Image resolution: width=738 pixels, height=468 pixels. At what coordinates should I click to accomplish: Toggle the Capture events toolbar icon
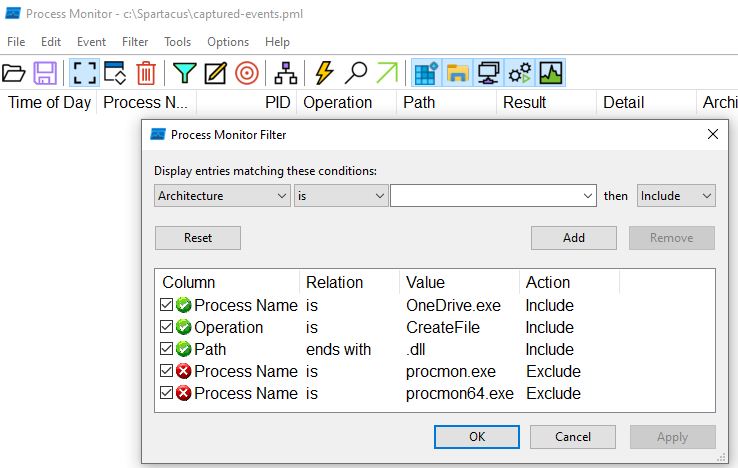[x=84, y=73]
